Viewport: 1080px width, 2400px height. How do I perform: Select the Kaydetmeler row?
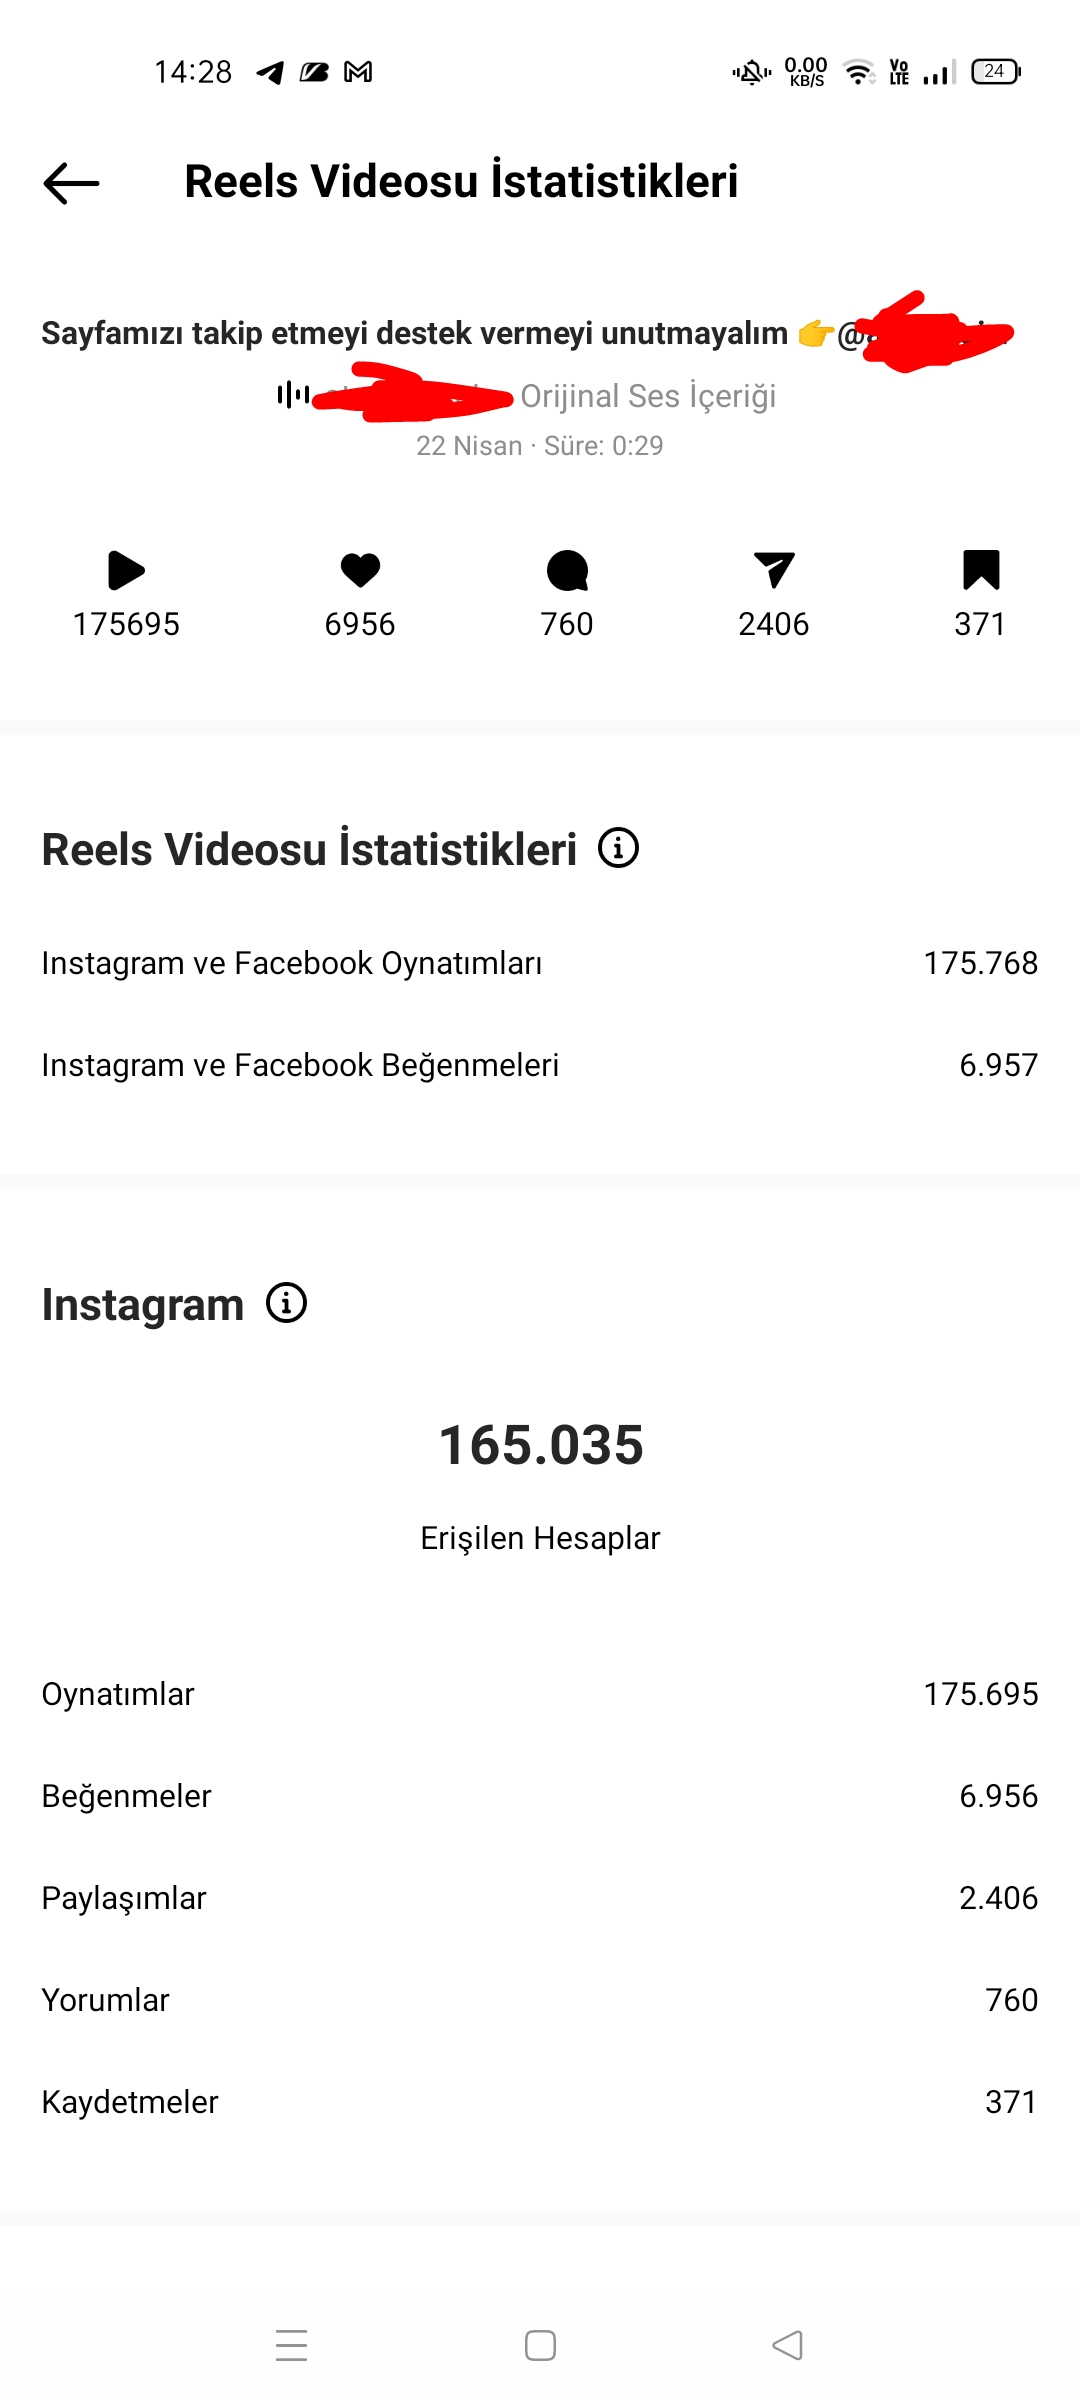pyautogui.click(x=540, y=2102)
